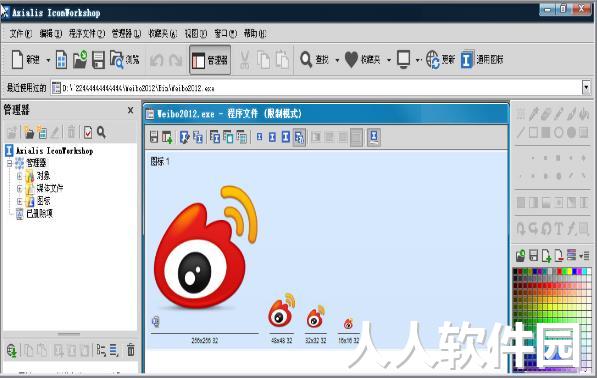The image size is (597, 379).
Task: Click the 查找 search button
Action: pyautogui.click(x=314, y=60)
